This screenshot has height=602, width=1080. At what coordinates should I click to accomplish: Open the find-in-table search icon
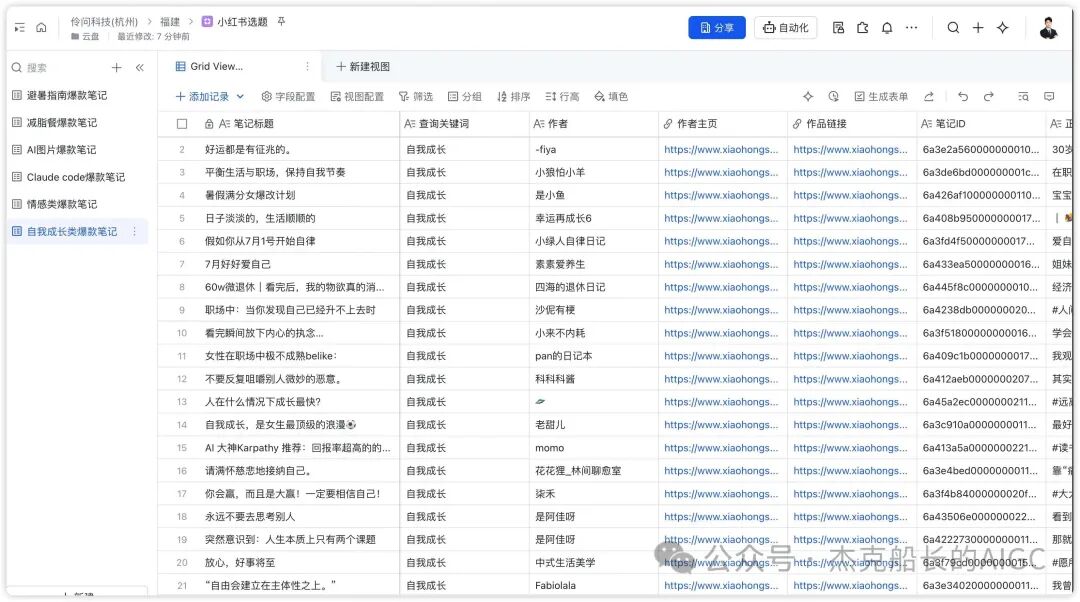1024,96
